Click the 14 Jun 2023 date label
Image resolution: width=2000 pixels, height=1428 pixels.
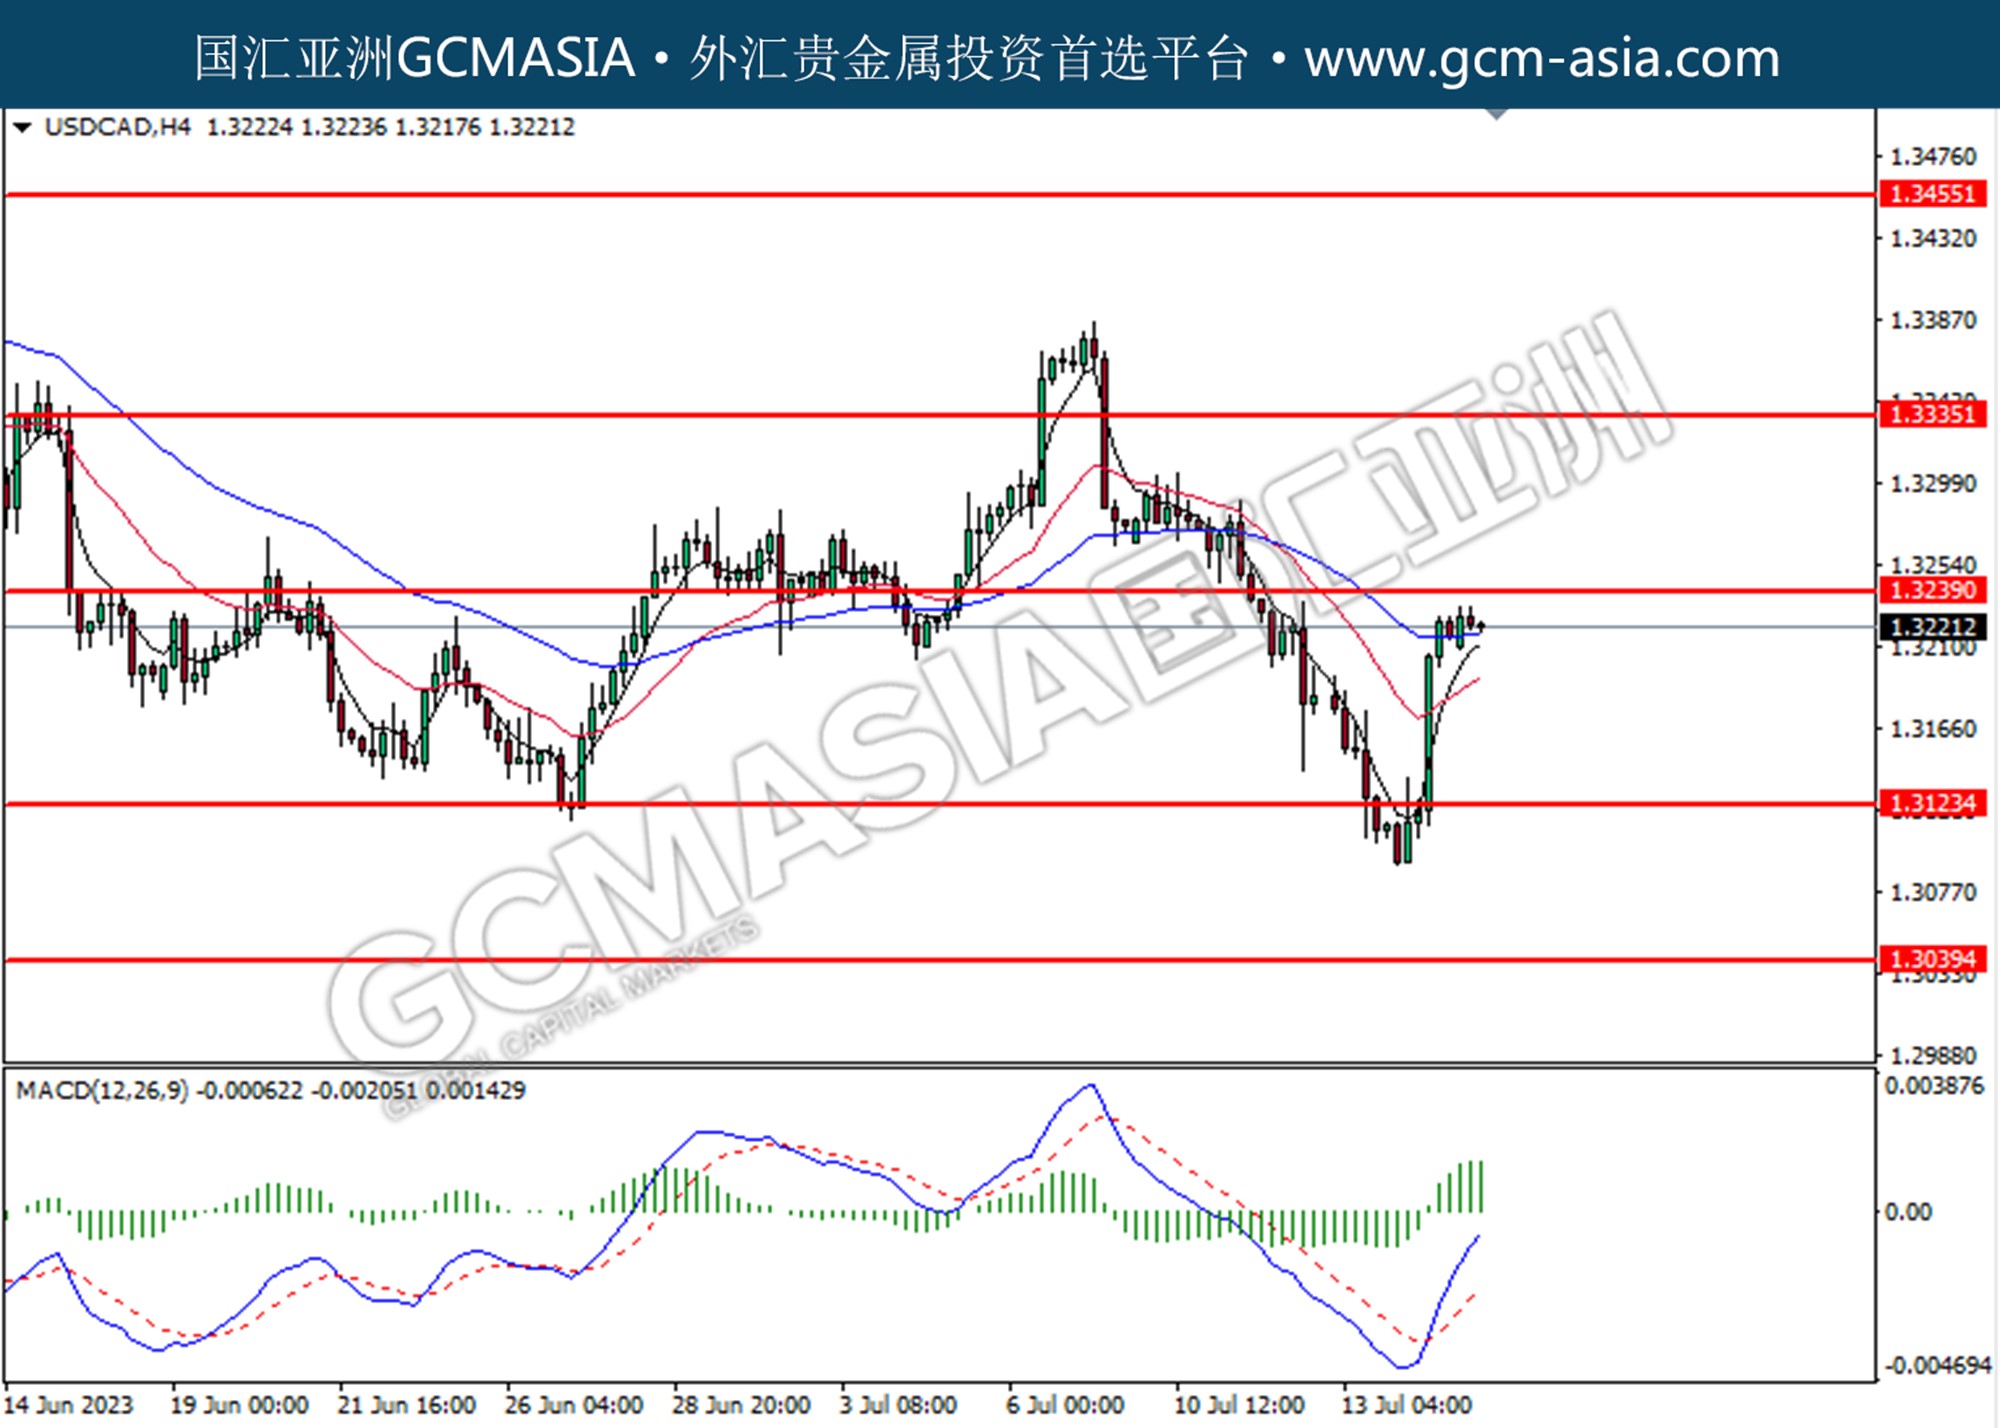tap(69, 1405)
